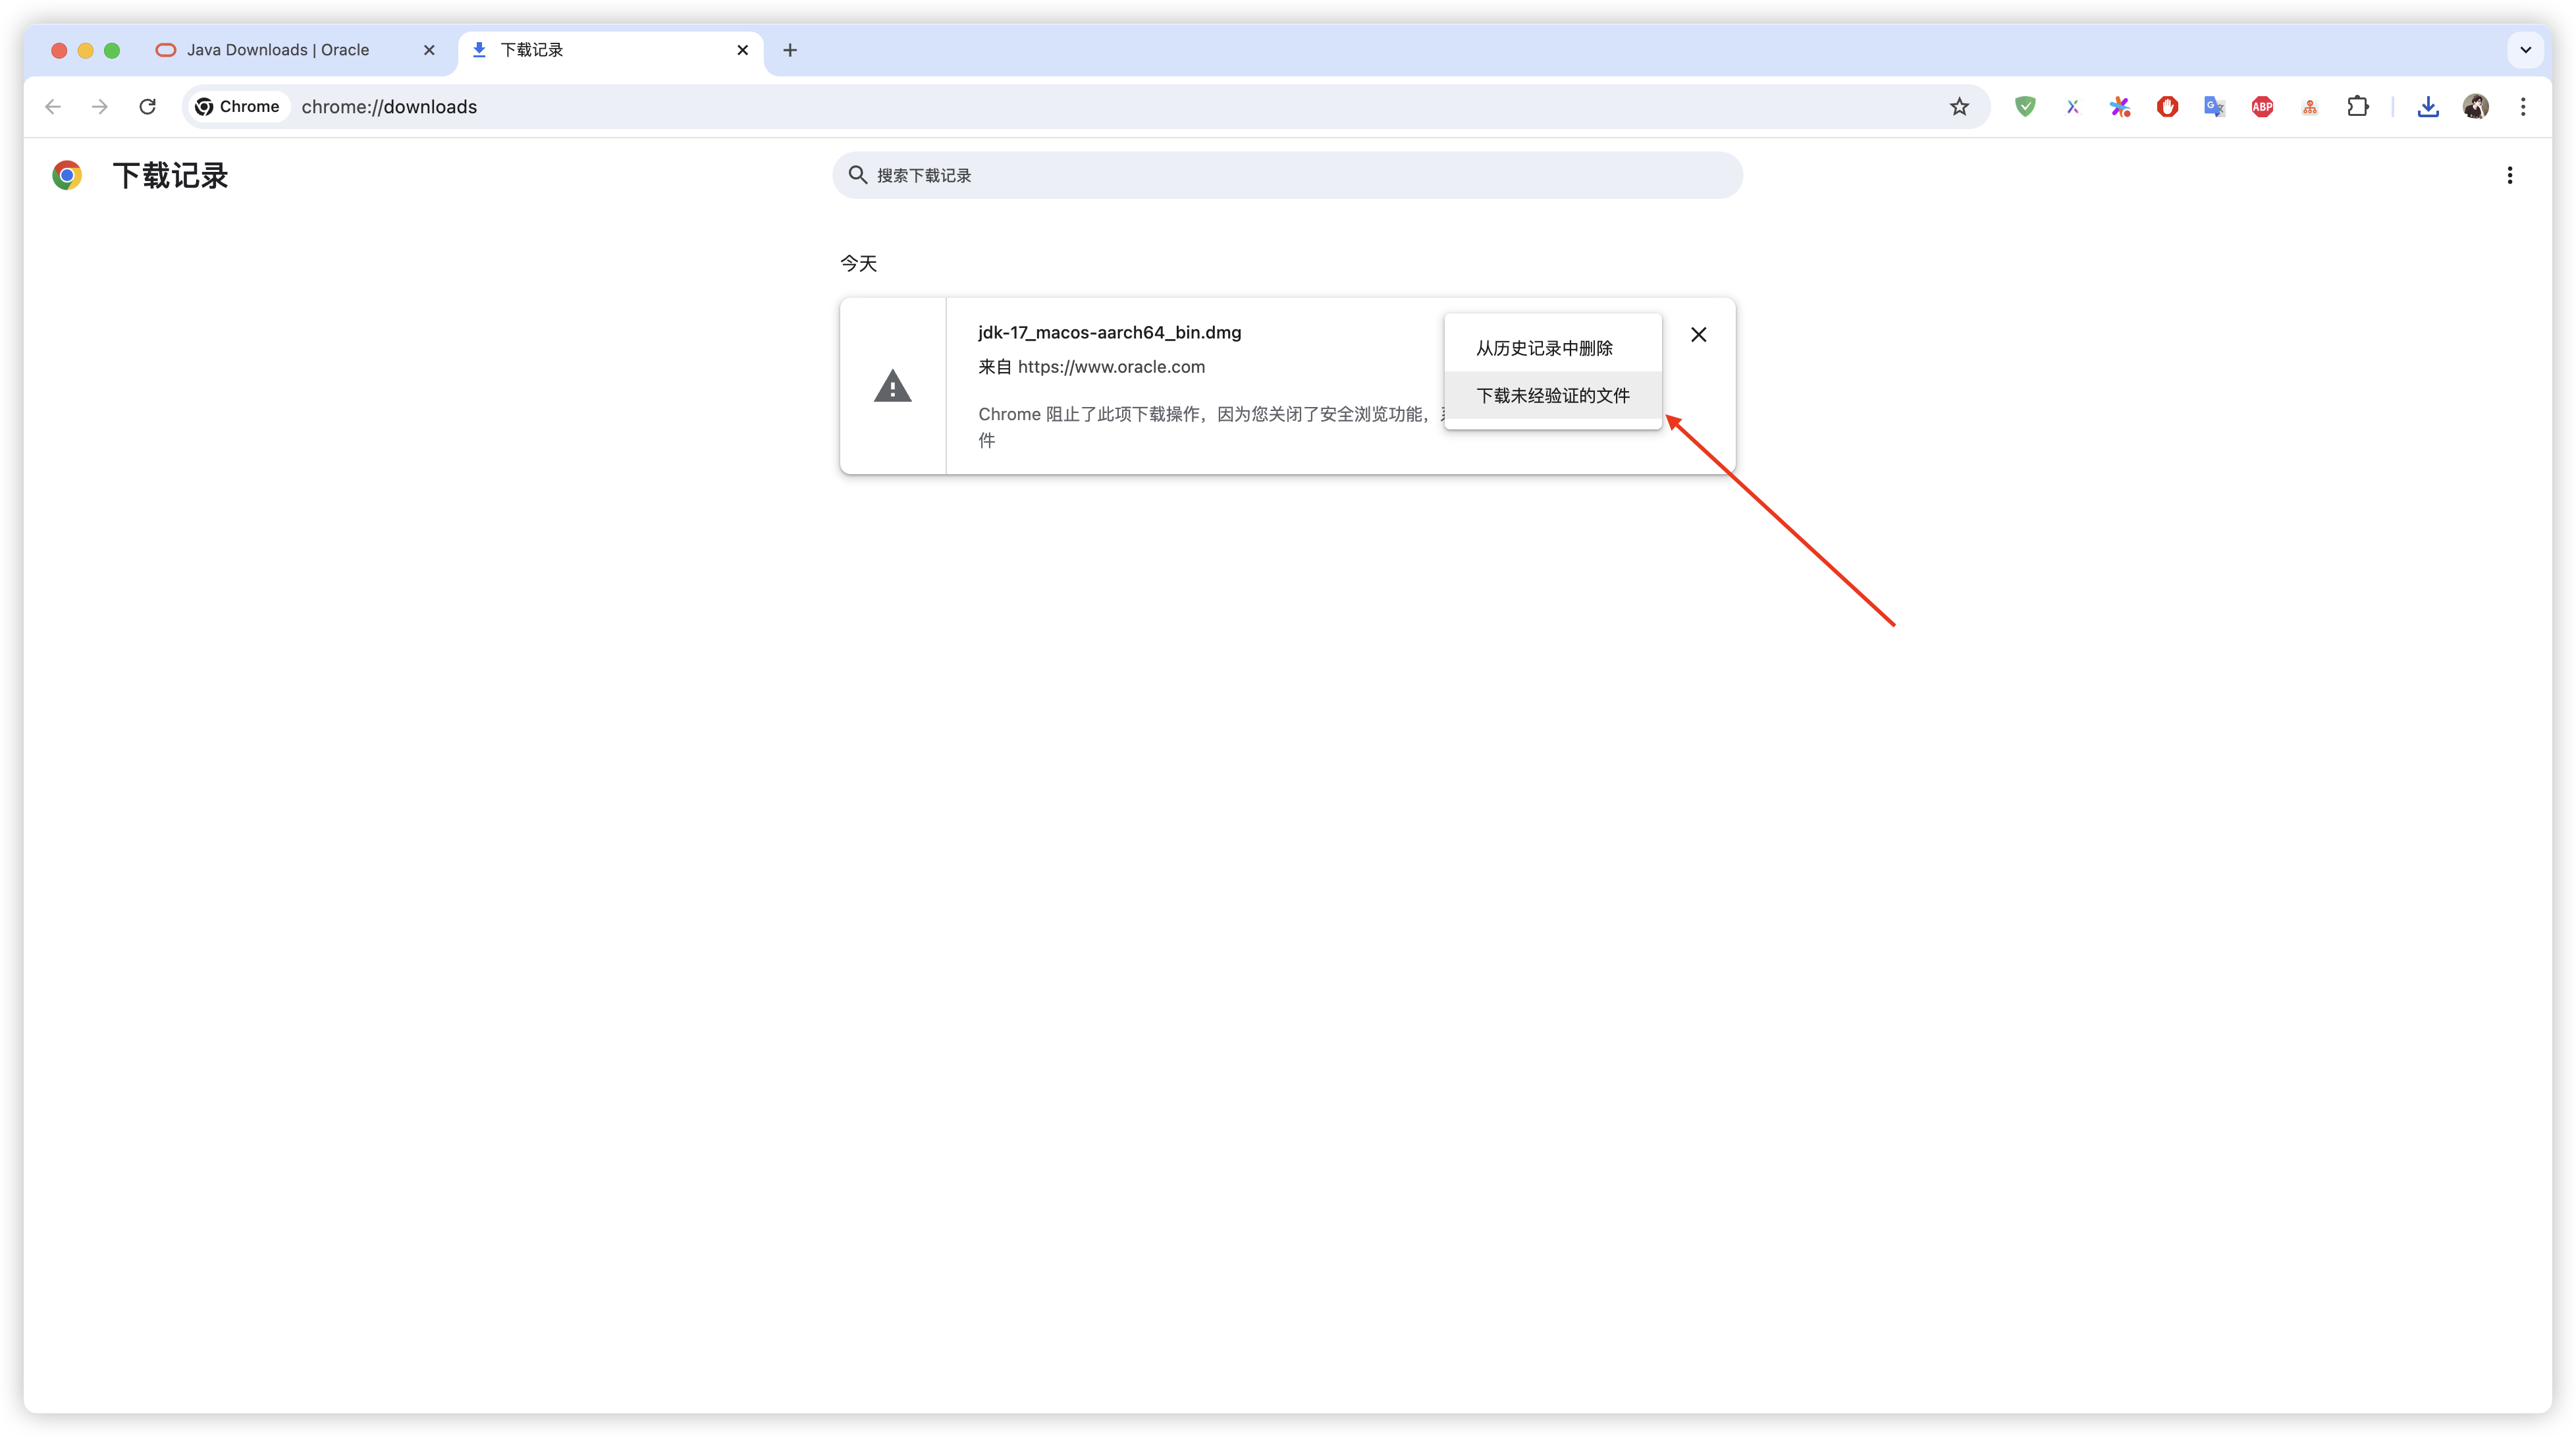Bookmark this page with star icon
Image resolution: width=2576 pixels, height=1437 pixels.
click(1959, 107)
